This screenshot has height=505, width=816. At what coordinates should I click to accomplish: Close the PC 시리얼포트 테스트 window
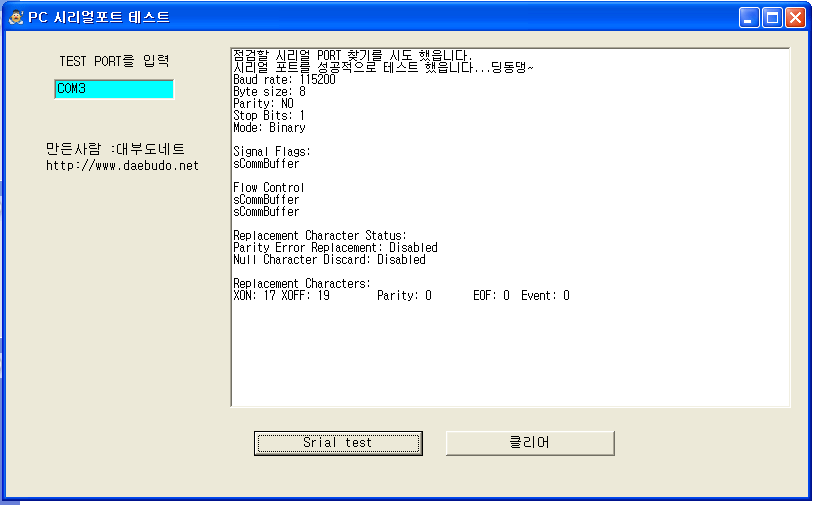(x=796, y=18)
